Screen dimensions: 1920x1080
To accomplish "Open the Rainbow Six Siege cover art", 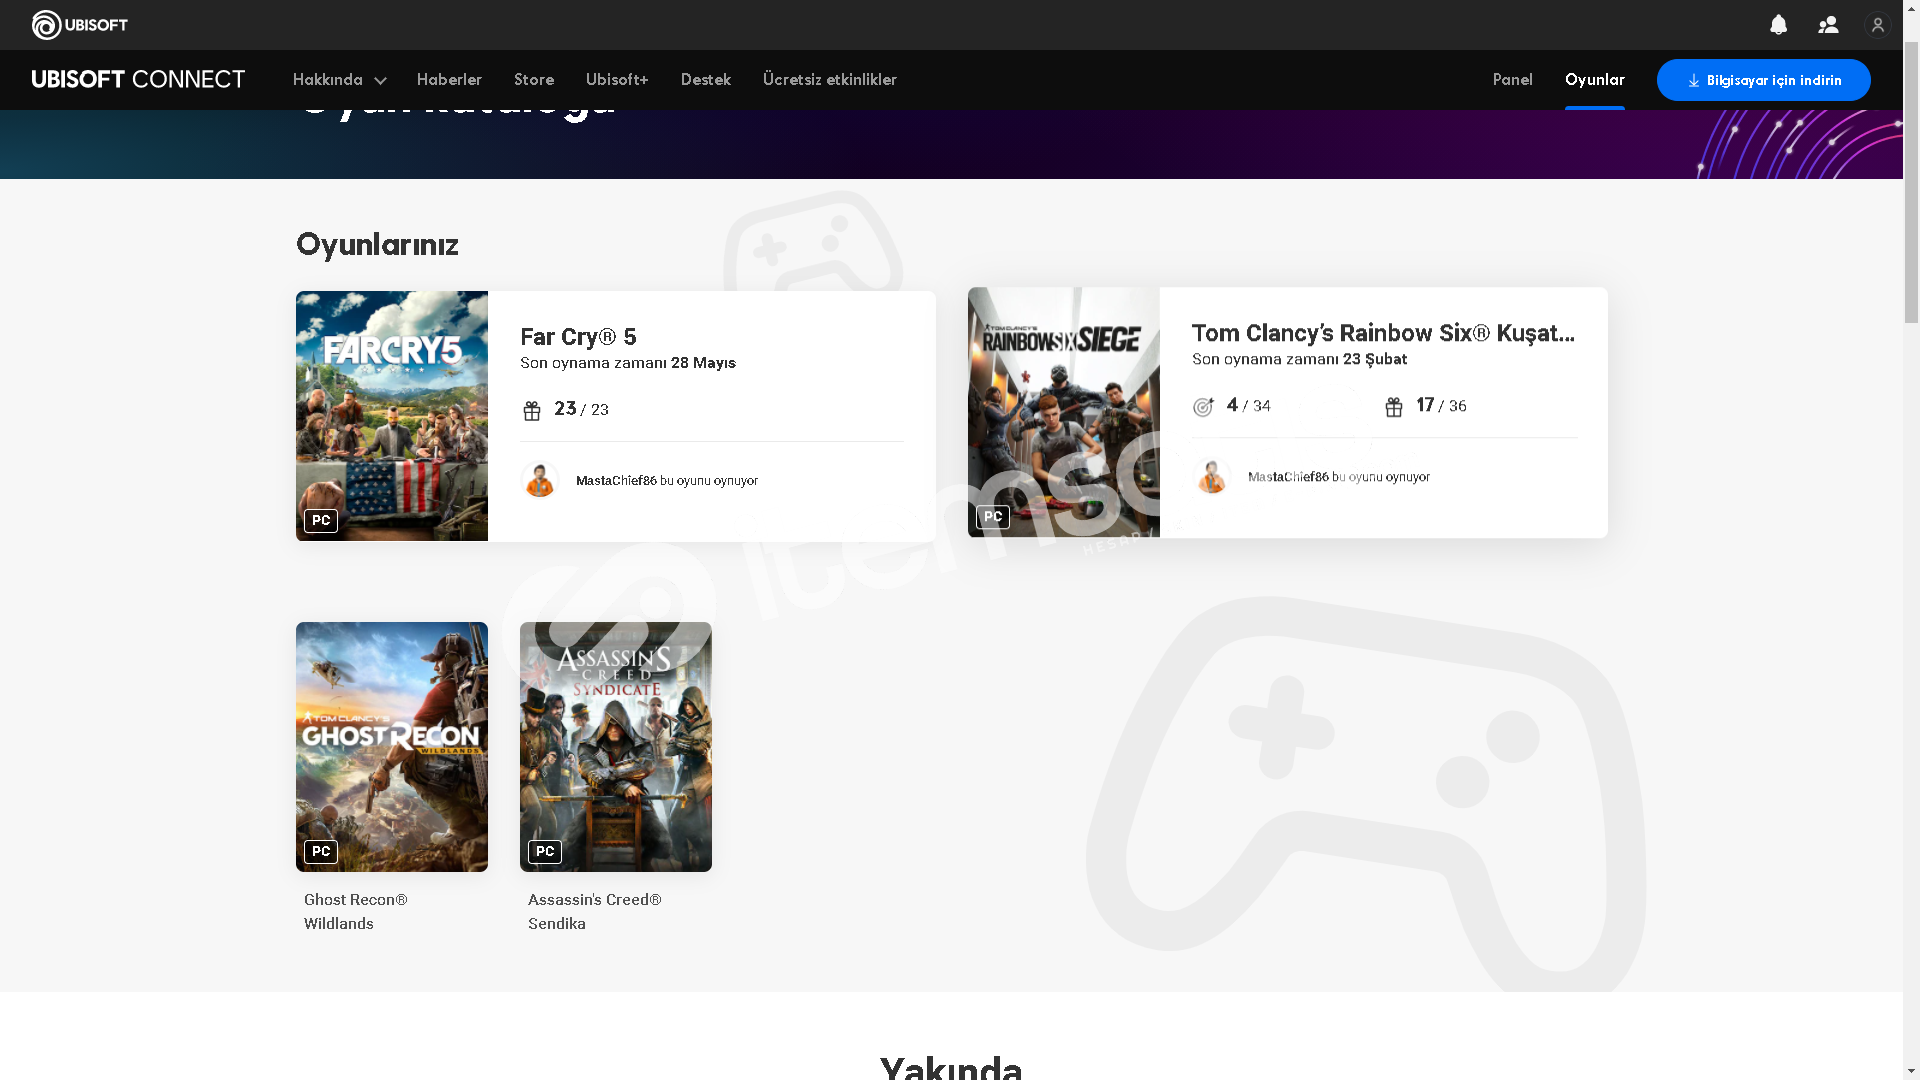I will pos(1064,412).
